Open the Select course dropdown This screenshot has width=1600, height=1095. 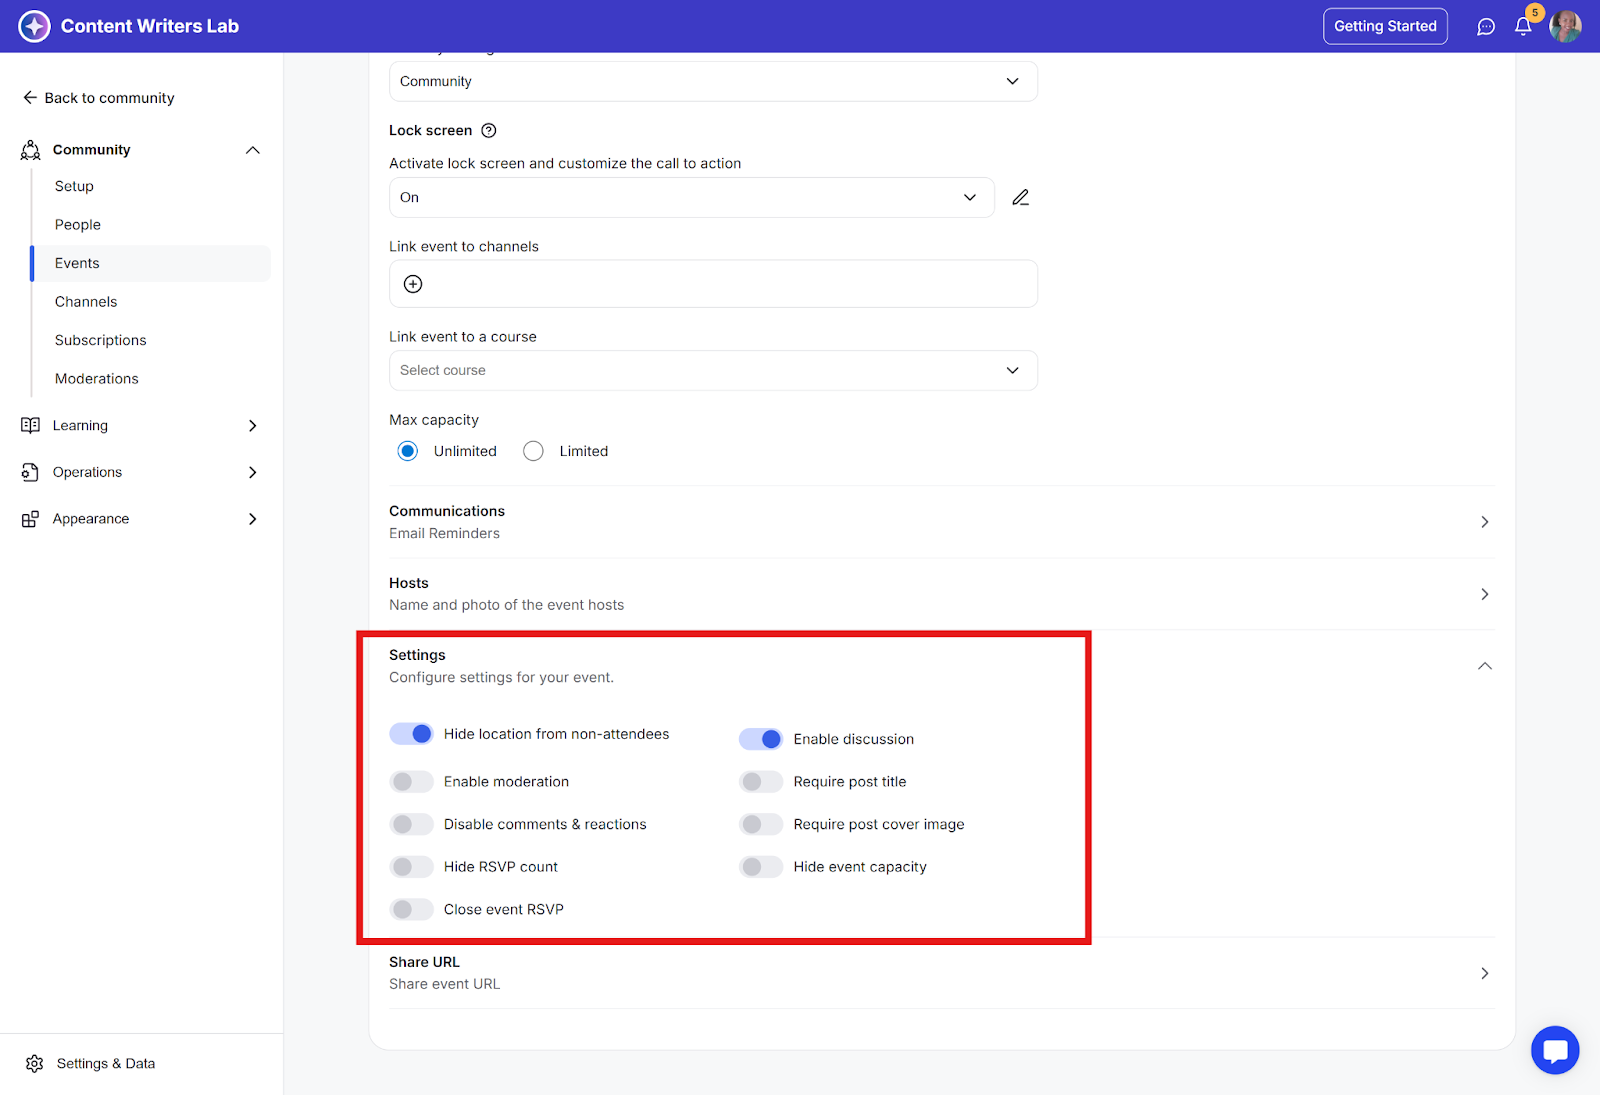click(712, 370)
